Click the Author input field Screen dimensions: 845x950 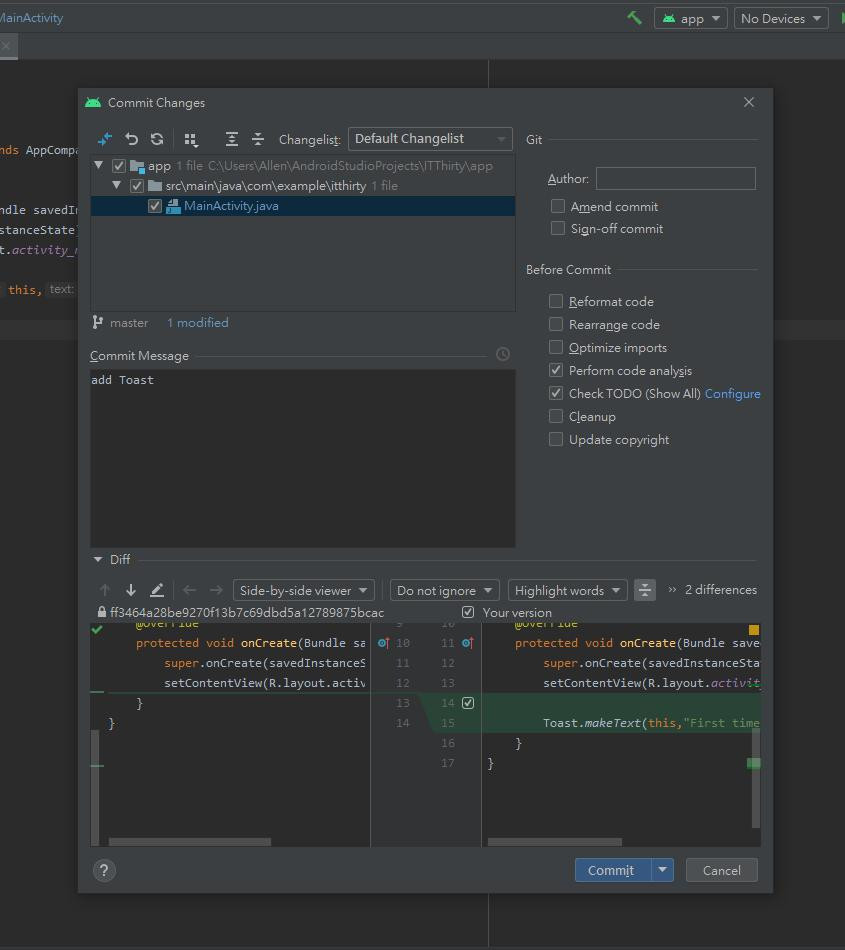(675, 179)
